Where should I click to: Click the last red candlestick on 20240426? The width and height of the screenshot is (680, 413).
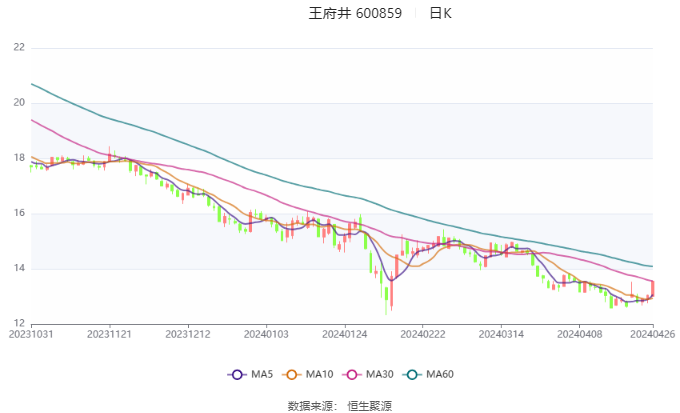(x=653, y=288)
